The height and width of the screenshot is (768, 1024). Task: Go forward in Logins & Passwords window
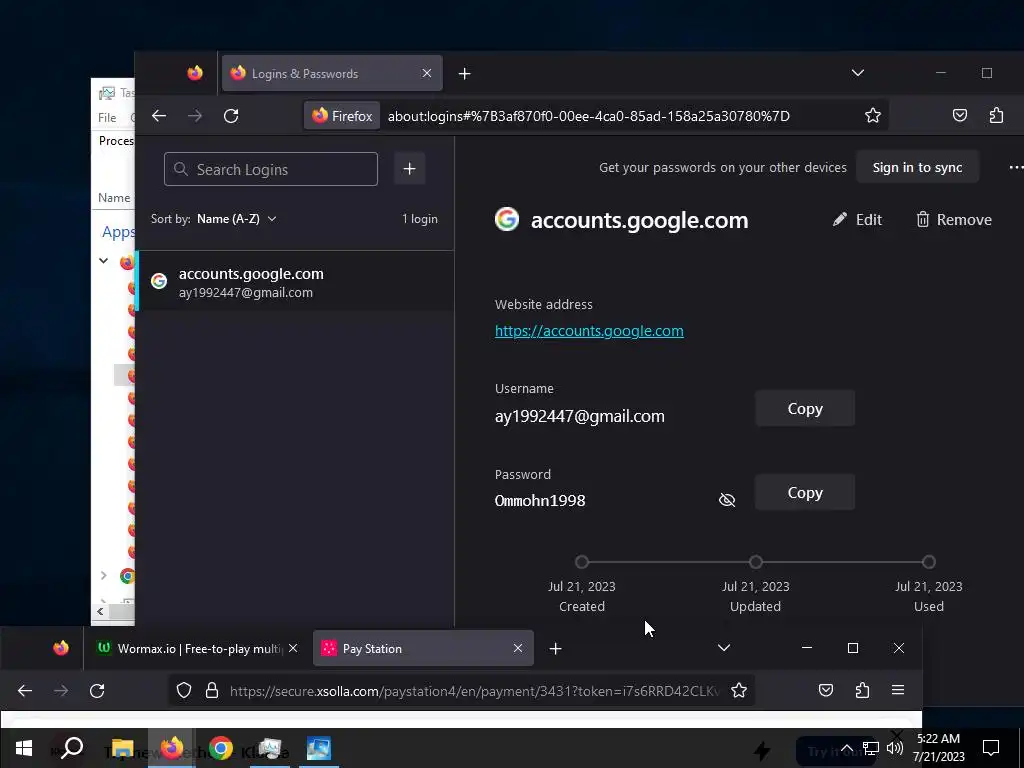(x=195, y=116)
